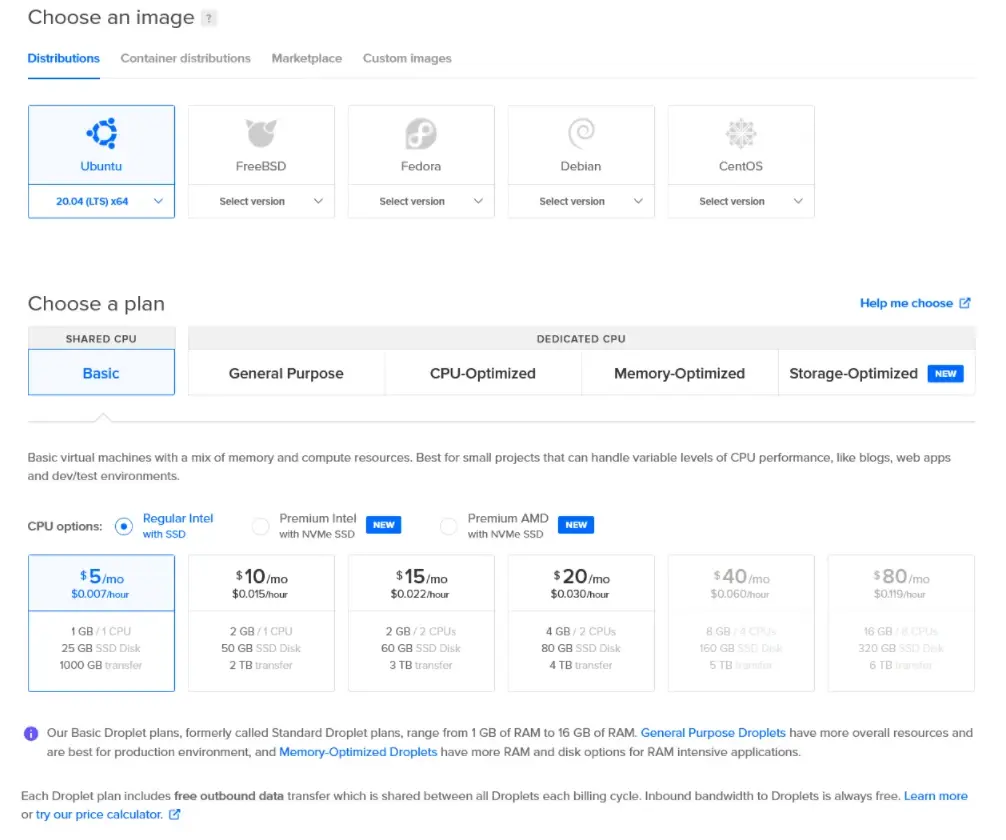Click the external link icon next to price calculator
This screenshot has width=1006, height=840.
(x=175, y=814)
